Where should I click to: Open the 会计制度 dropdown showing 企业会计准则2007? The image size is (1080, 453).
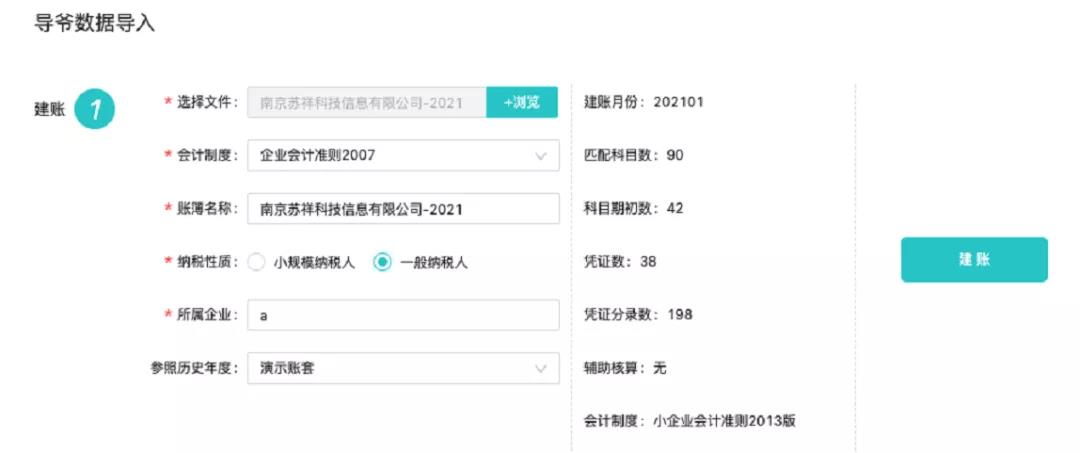pyautogui.click(x=402, y=155)
